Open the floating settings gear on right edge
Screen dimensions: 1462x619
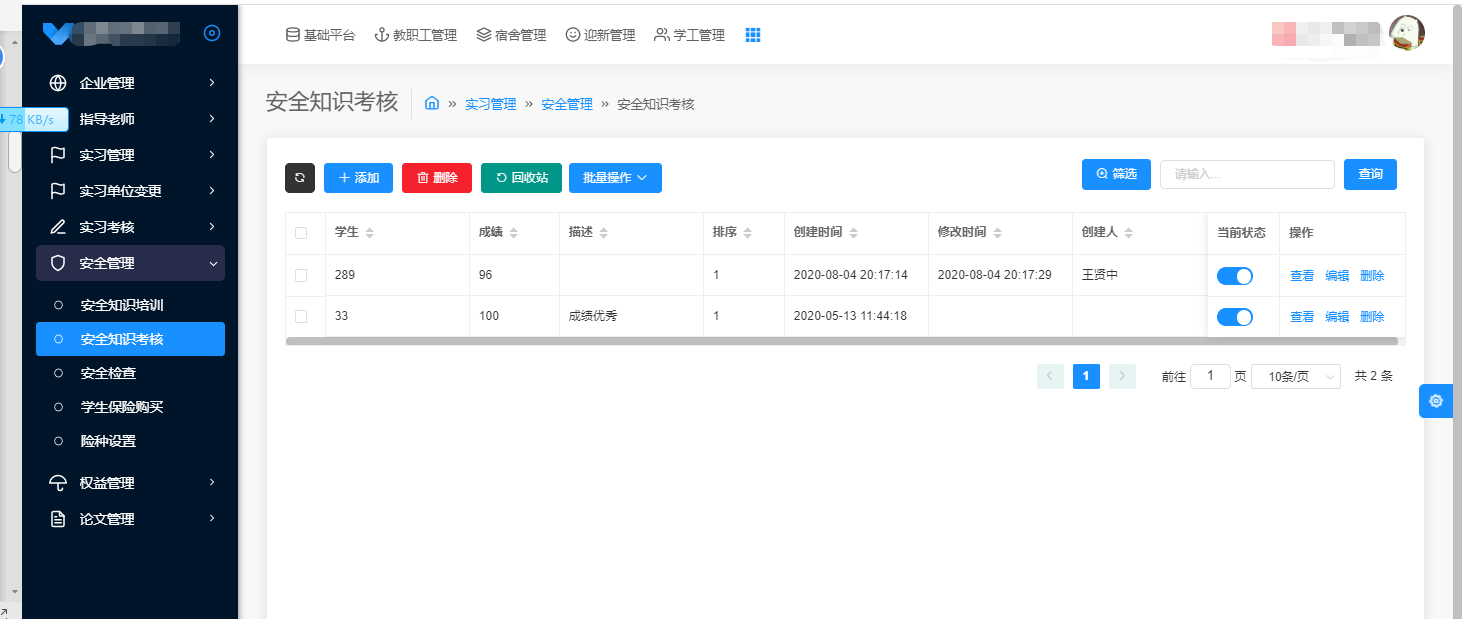click(x=1436, y=401)
